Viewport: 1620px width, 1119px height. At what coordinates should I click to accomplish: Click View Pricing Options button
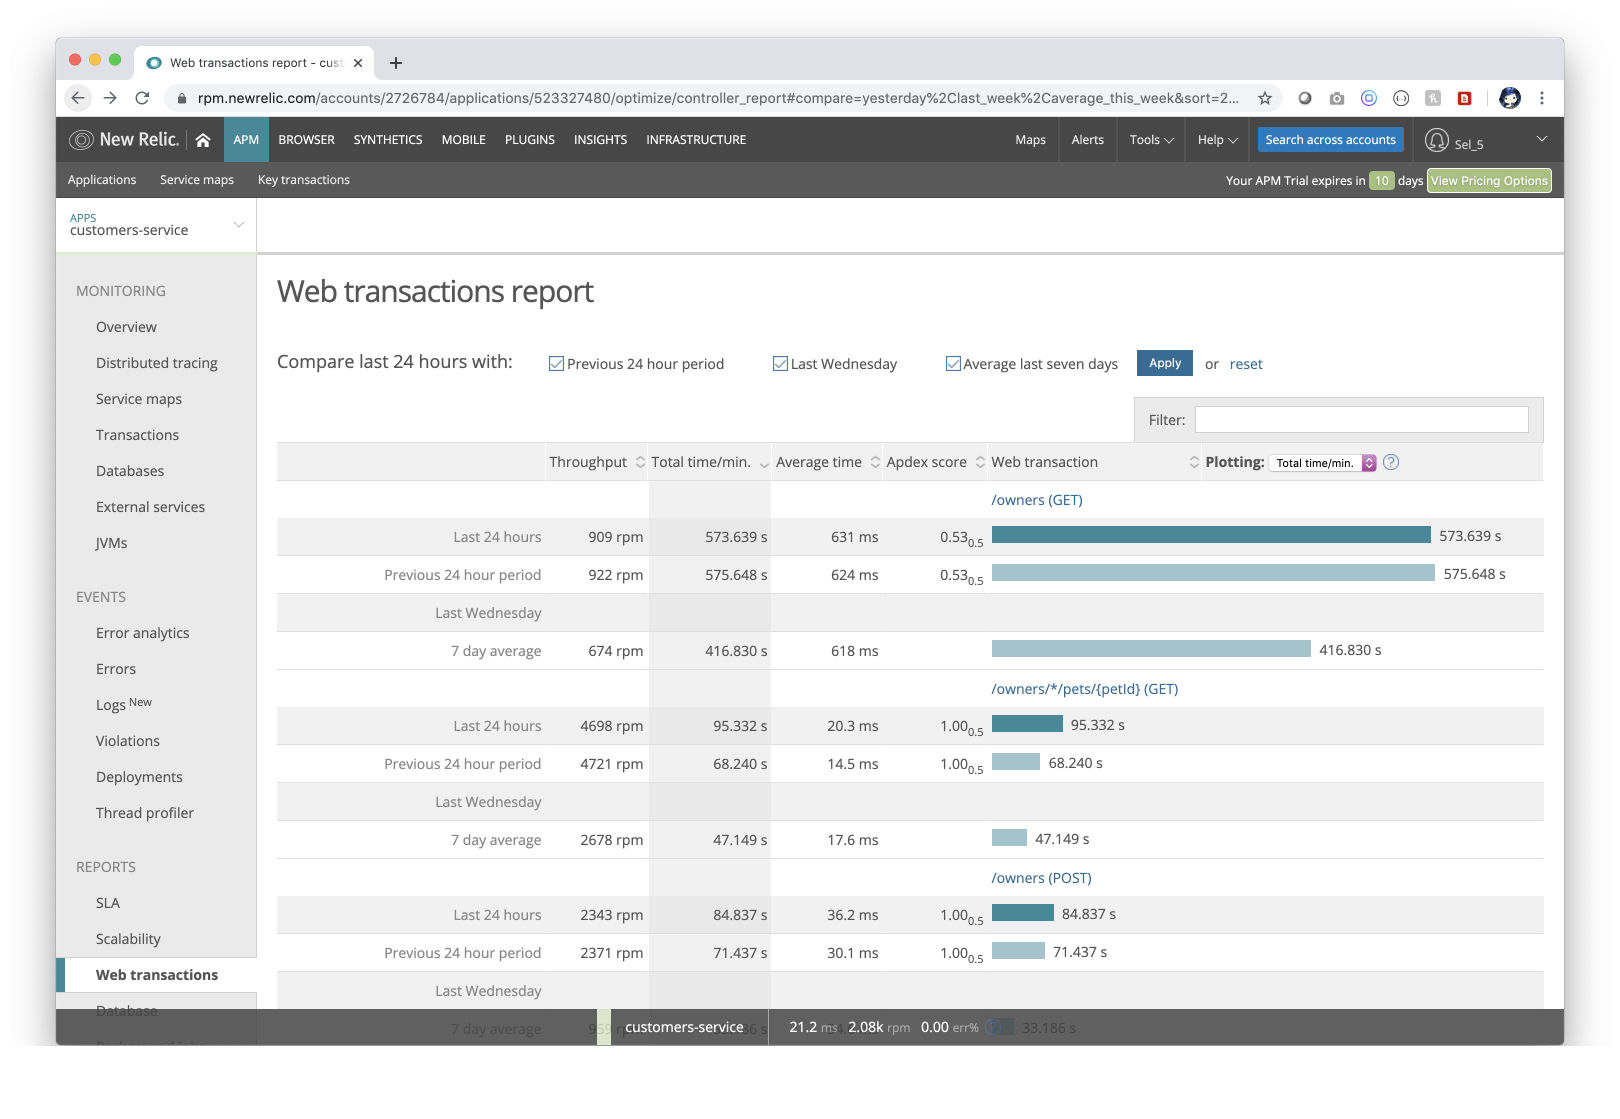tap(1489, 181)
